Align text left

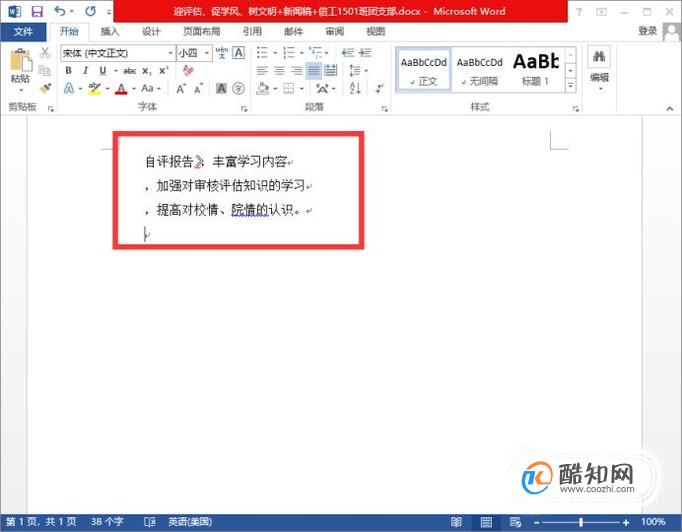point(262,70)
